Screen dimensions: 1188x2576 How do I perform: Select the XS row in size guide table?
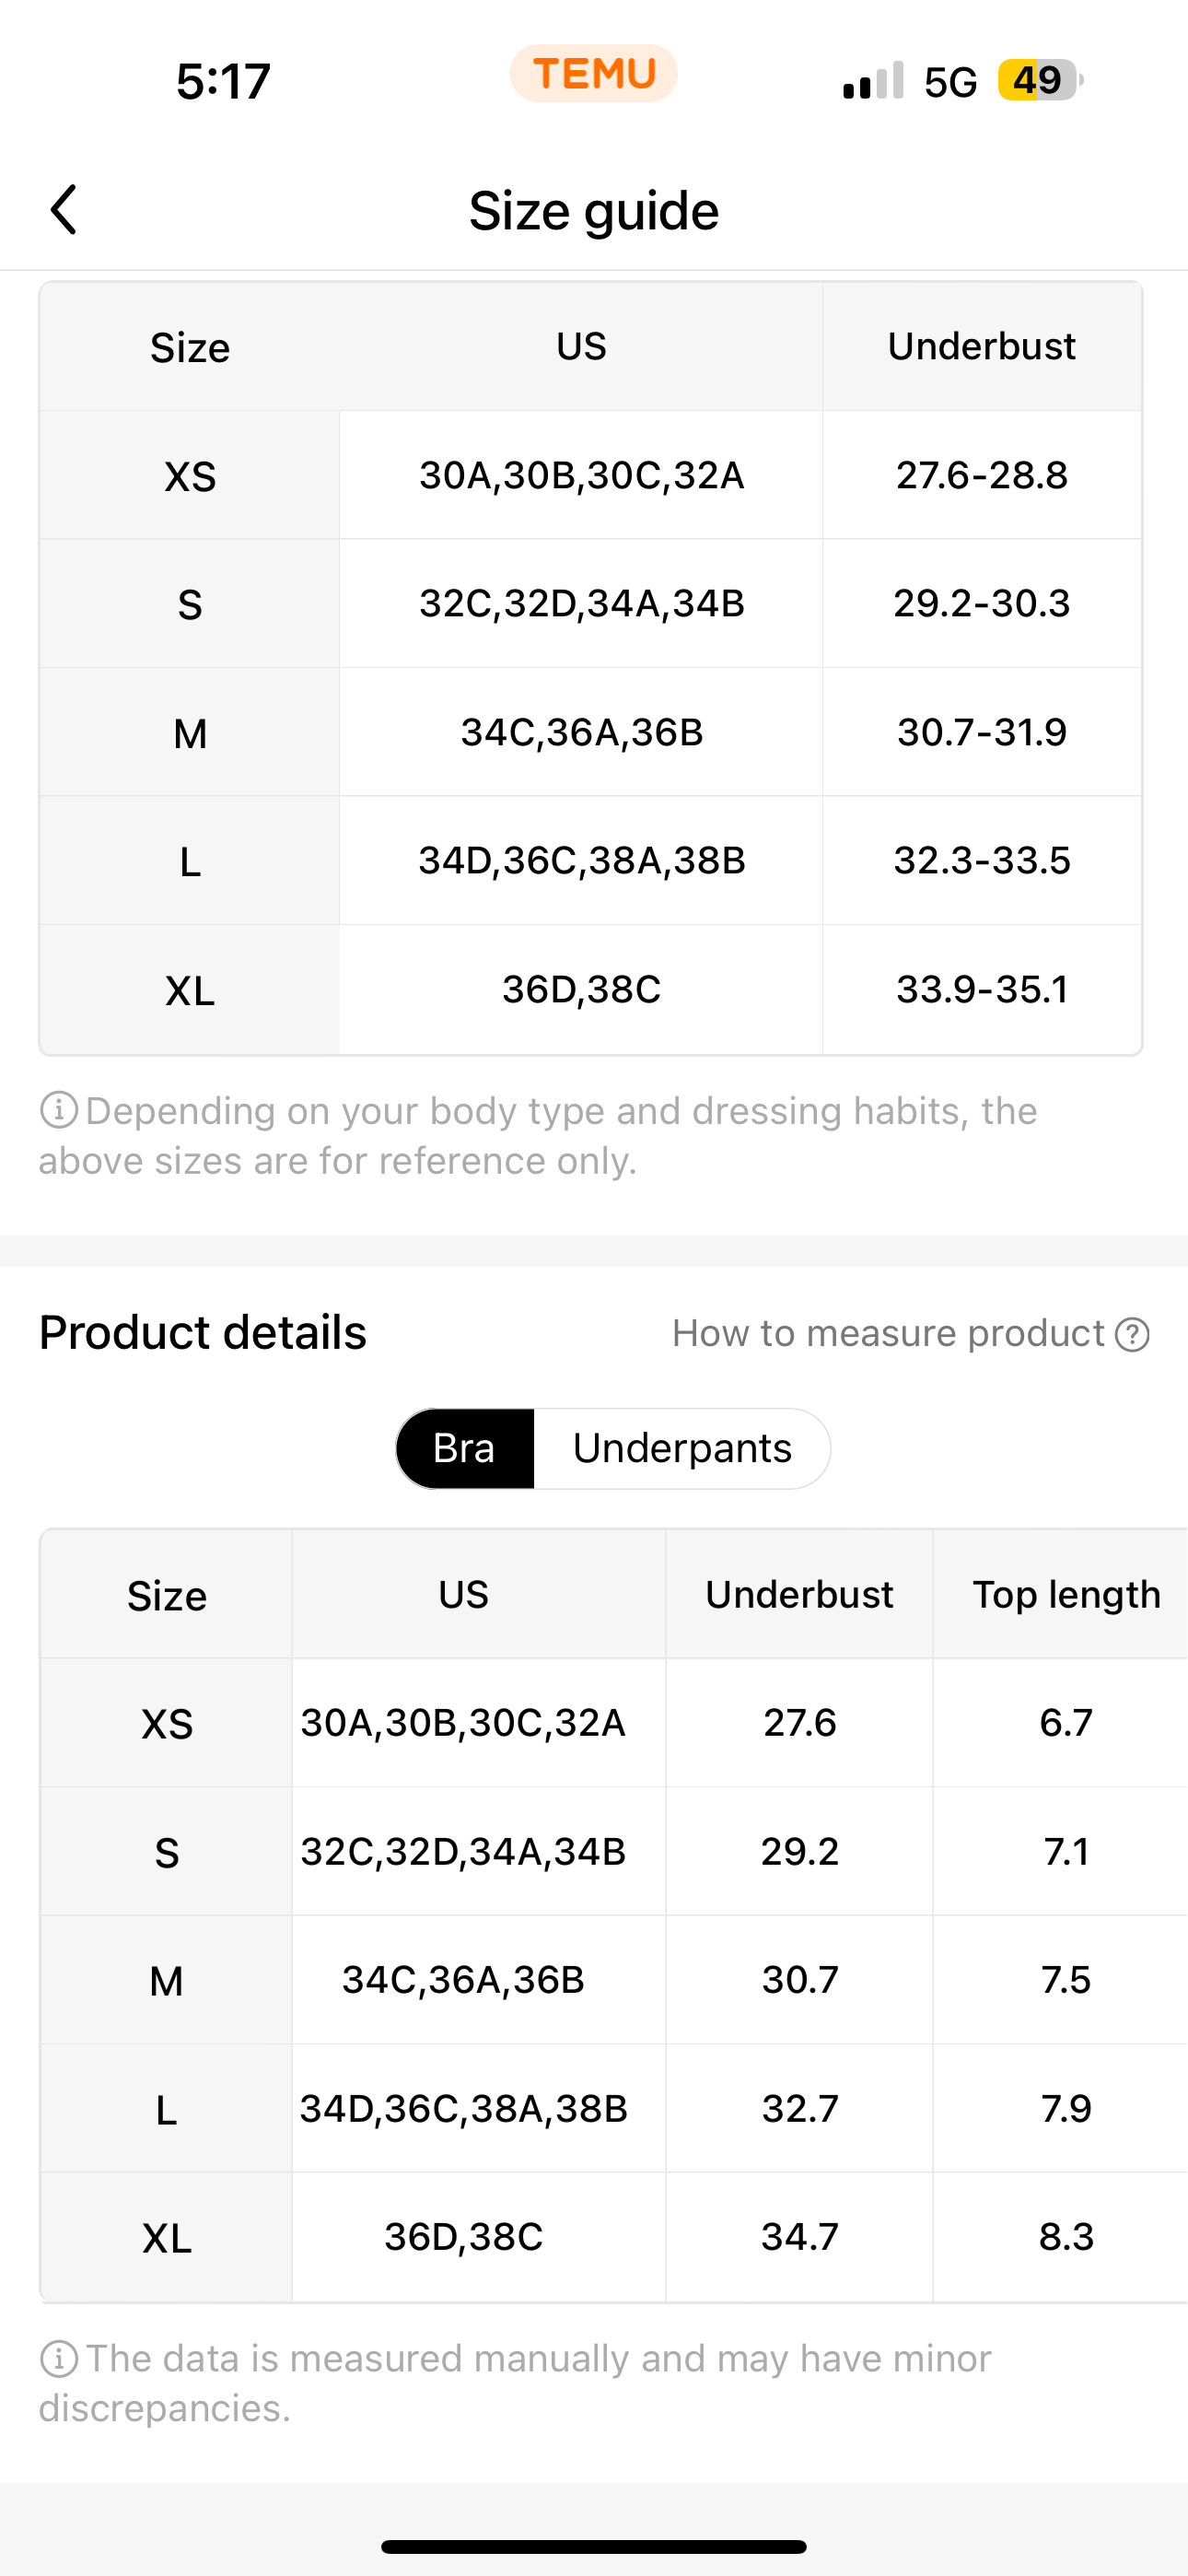pos(590,475)
